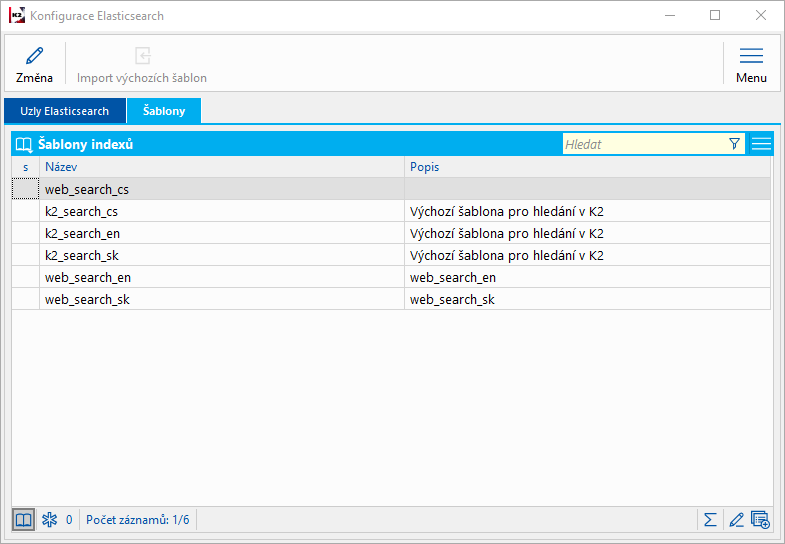Click the add-columns table icon in status bar
Screen dimensions: 785x544
tap(760, 520)
